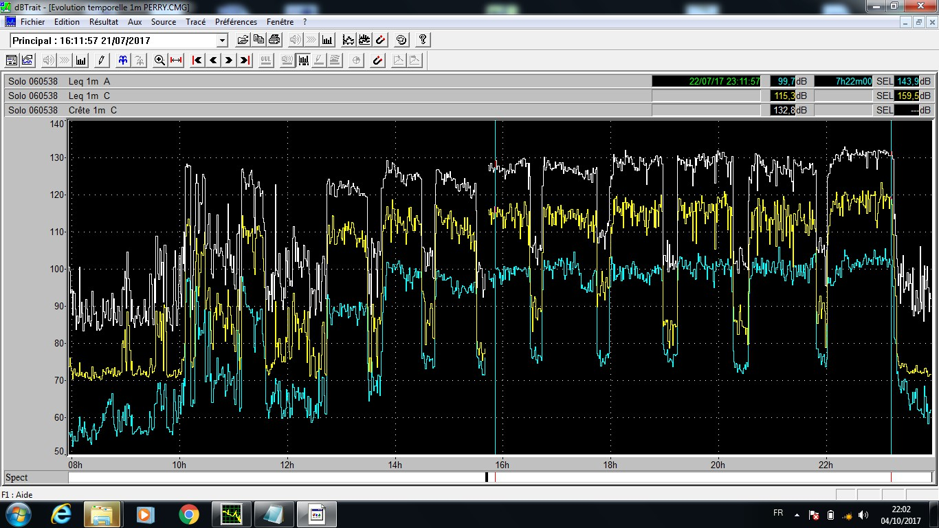Open the Fichier menu
This screenshot has width=939, height=528.
tap(32, 22)
